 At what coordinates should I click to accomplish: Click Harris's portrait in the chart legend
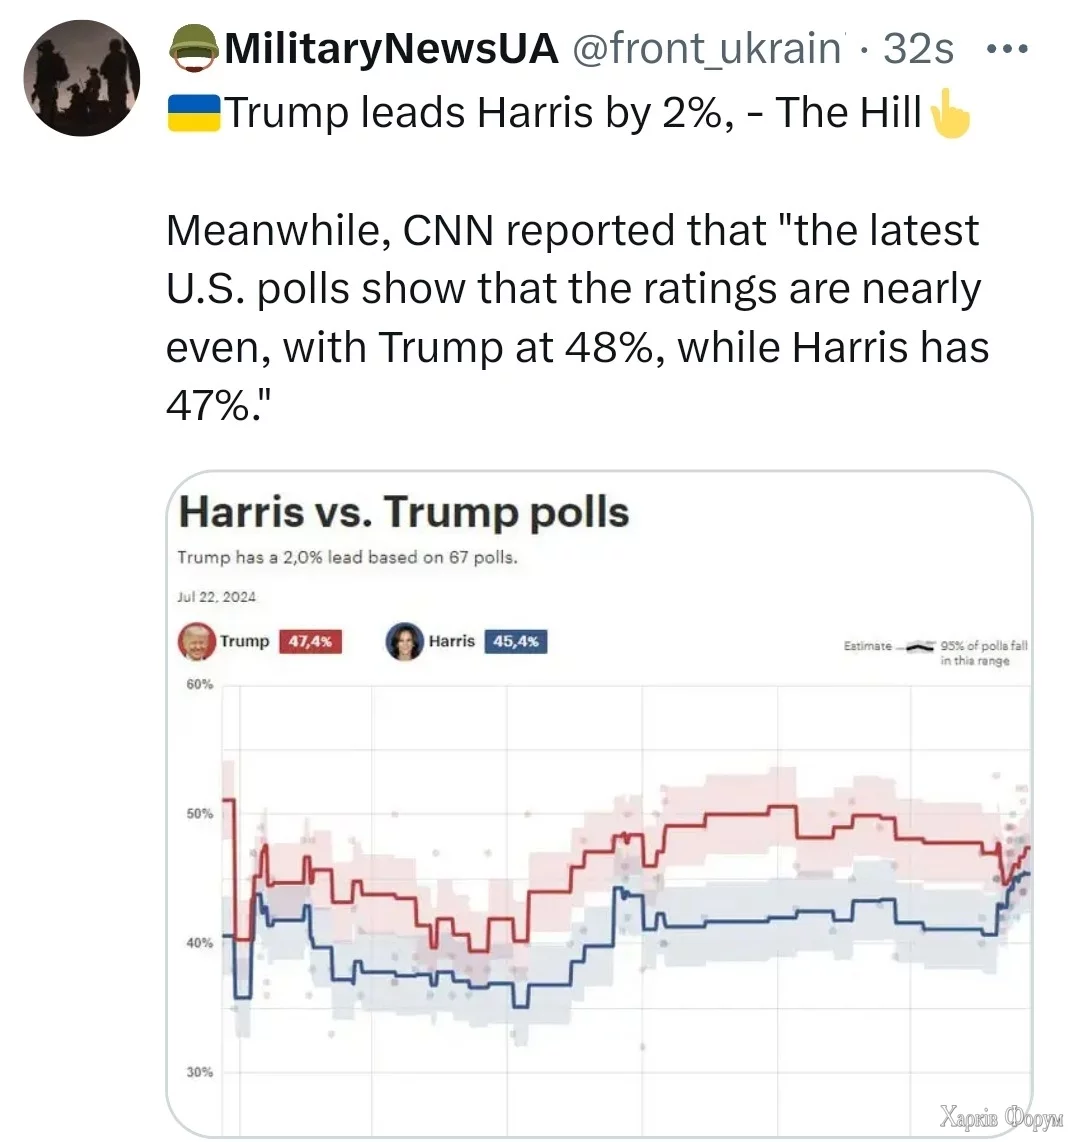click(405, 642)
